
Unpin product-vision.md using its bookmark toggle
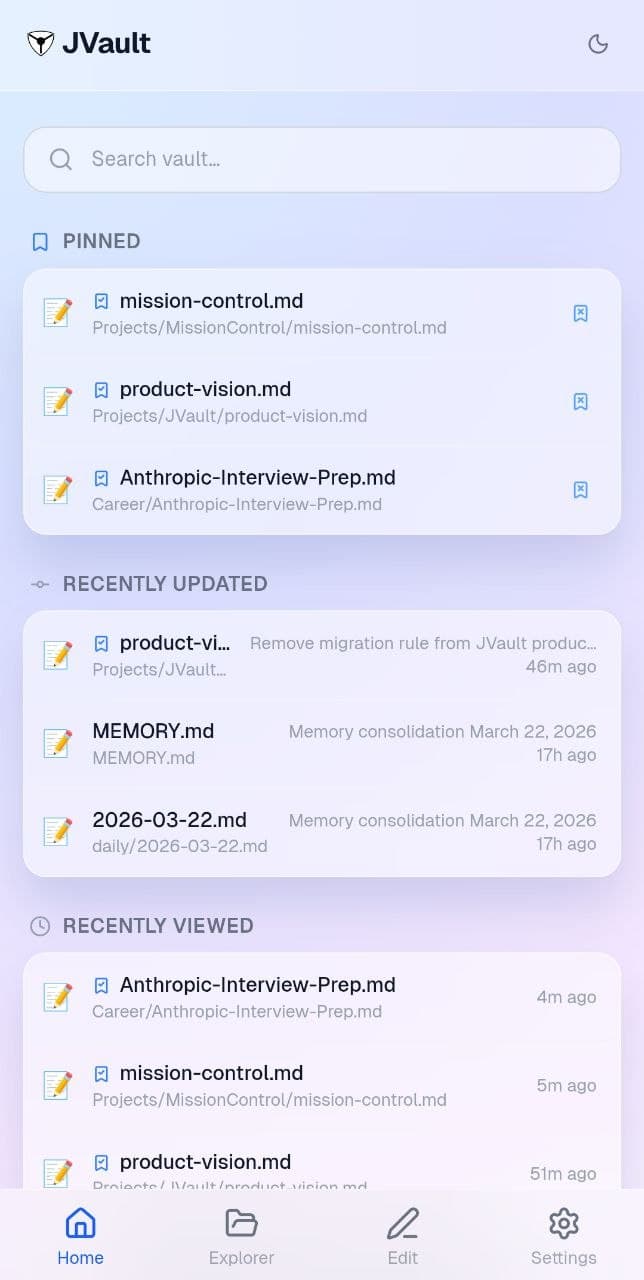click(x=580, y=402)
